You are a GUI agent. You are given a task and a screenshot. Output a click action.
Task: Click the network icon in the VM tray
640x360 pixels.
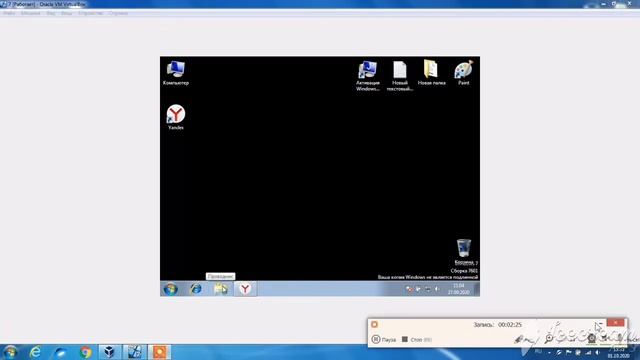click(427, 289)
